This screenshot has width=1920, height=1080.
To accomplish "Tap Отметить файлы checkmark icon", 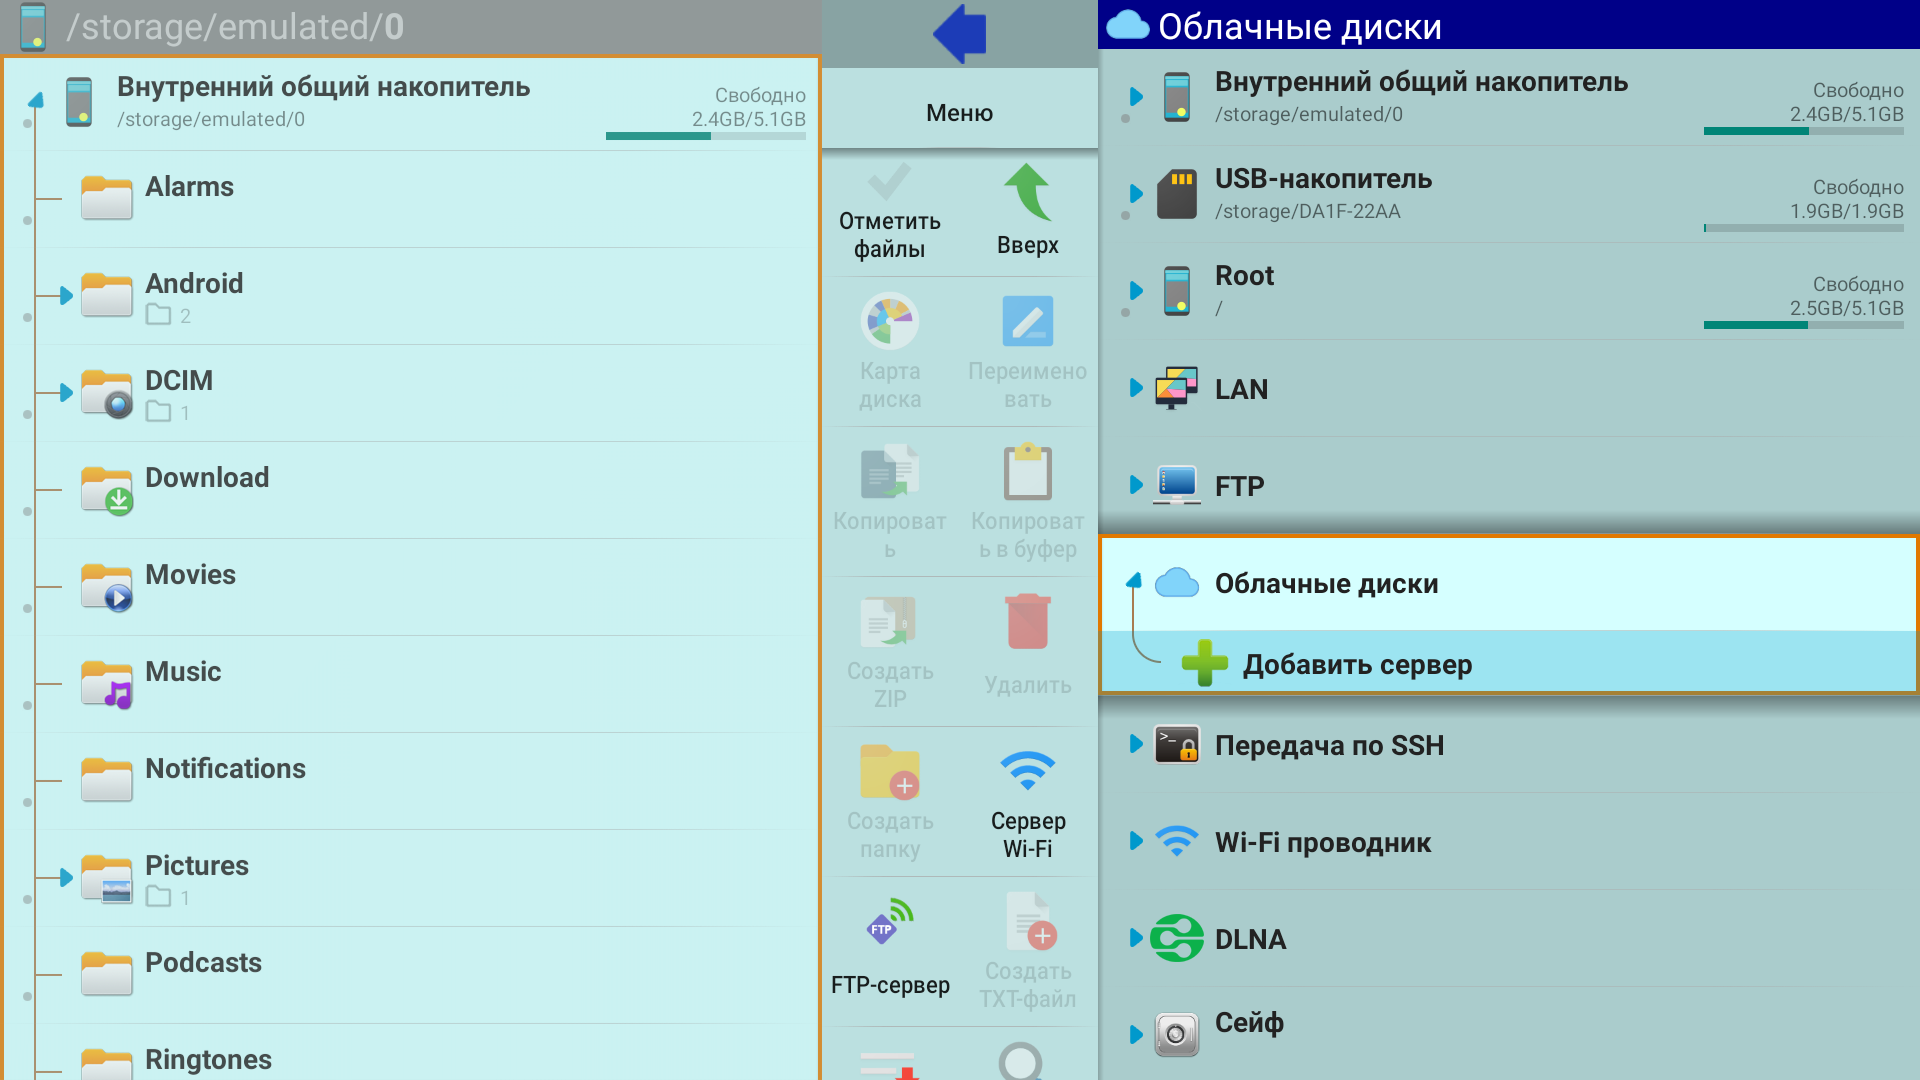I will point(889,182).
